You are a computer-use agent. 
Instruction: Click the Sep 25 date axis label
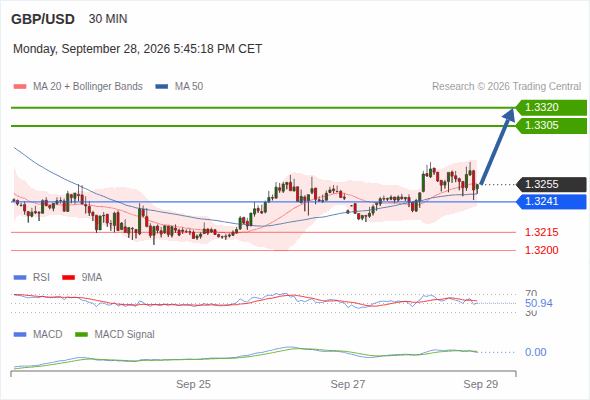193,385
